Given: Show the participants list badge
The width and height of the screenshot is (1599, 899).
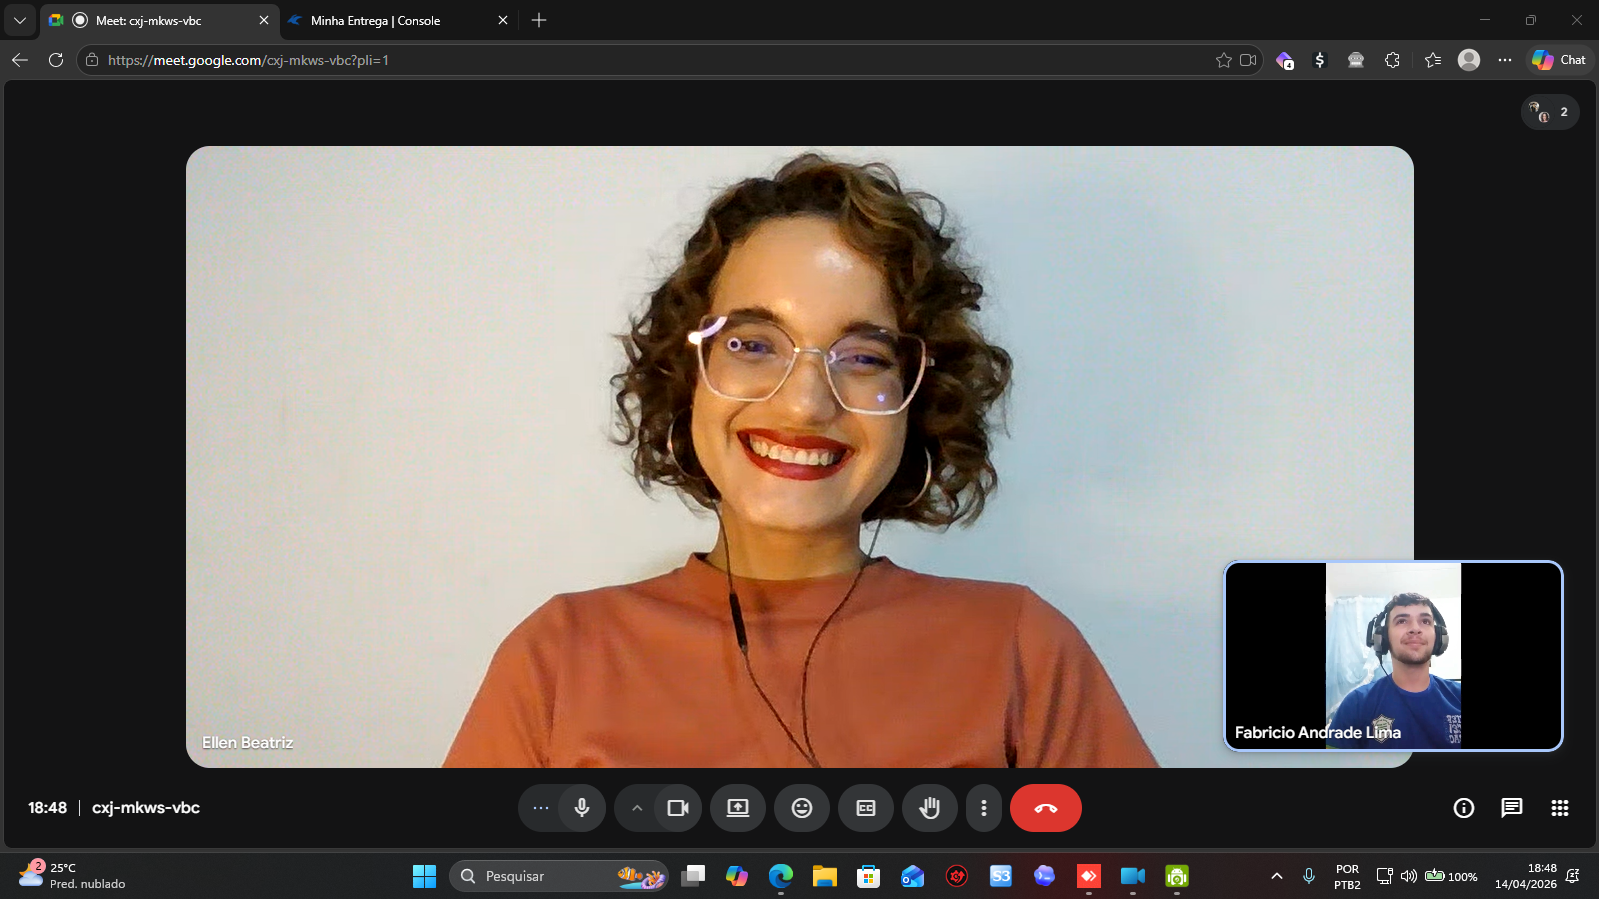Looking at the screenshot, I should pos(1550,112).
